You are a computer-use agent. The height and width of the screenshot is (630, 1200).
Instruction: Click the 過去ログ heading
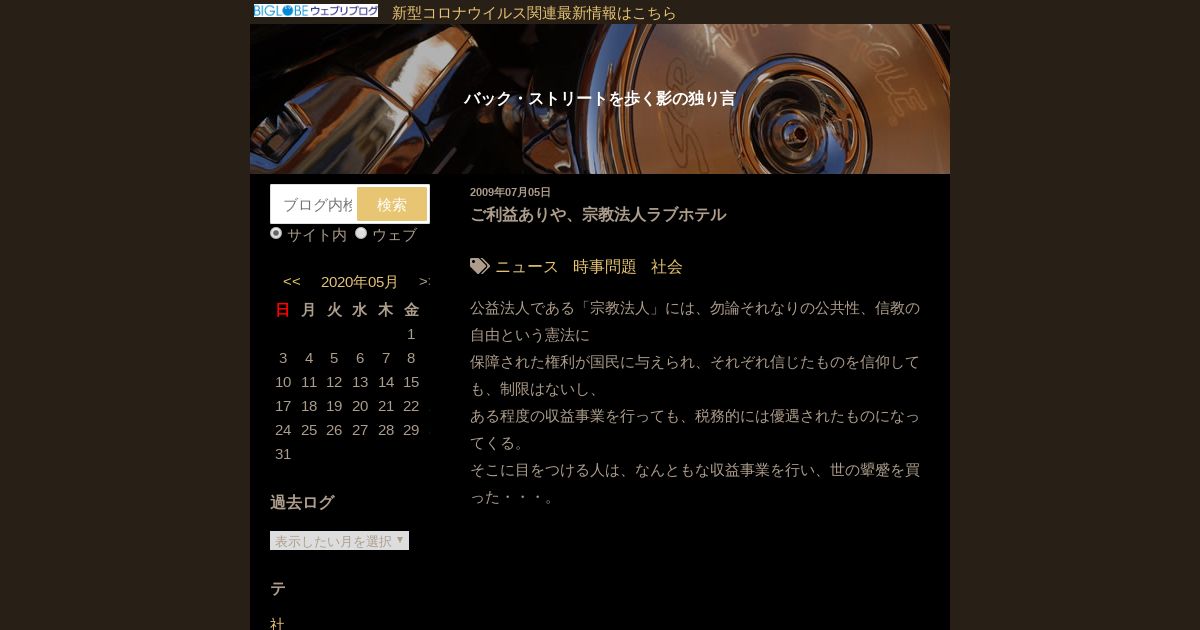tap(302, 502)
